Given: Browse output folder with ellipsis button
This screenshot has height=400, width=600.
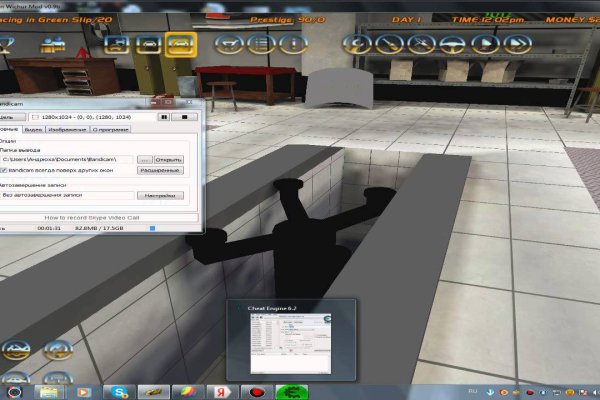Looking at the screenshot, I should (x=144, y=159).
